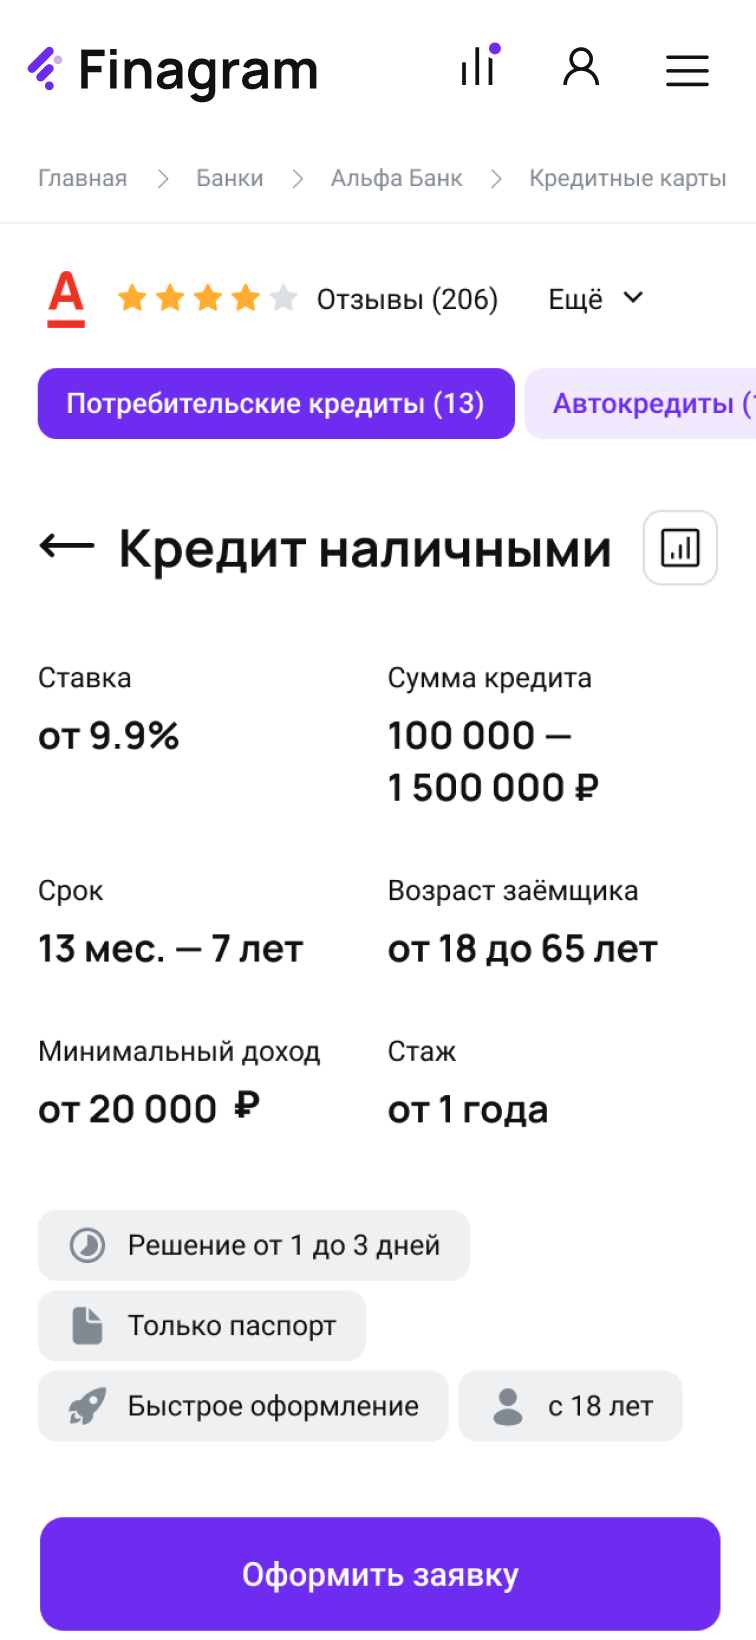Switch to the Автокредиты tab

(x=645, y=404)
